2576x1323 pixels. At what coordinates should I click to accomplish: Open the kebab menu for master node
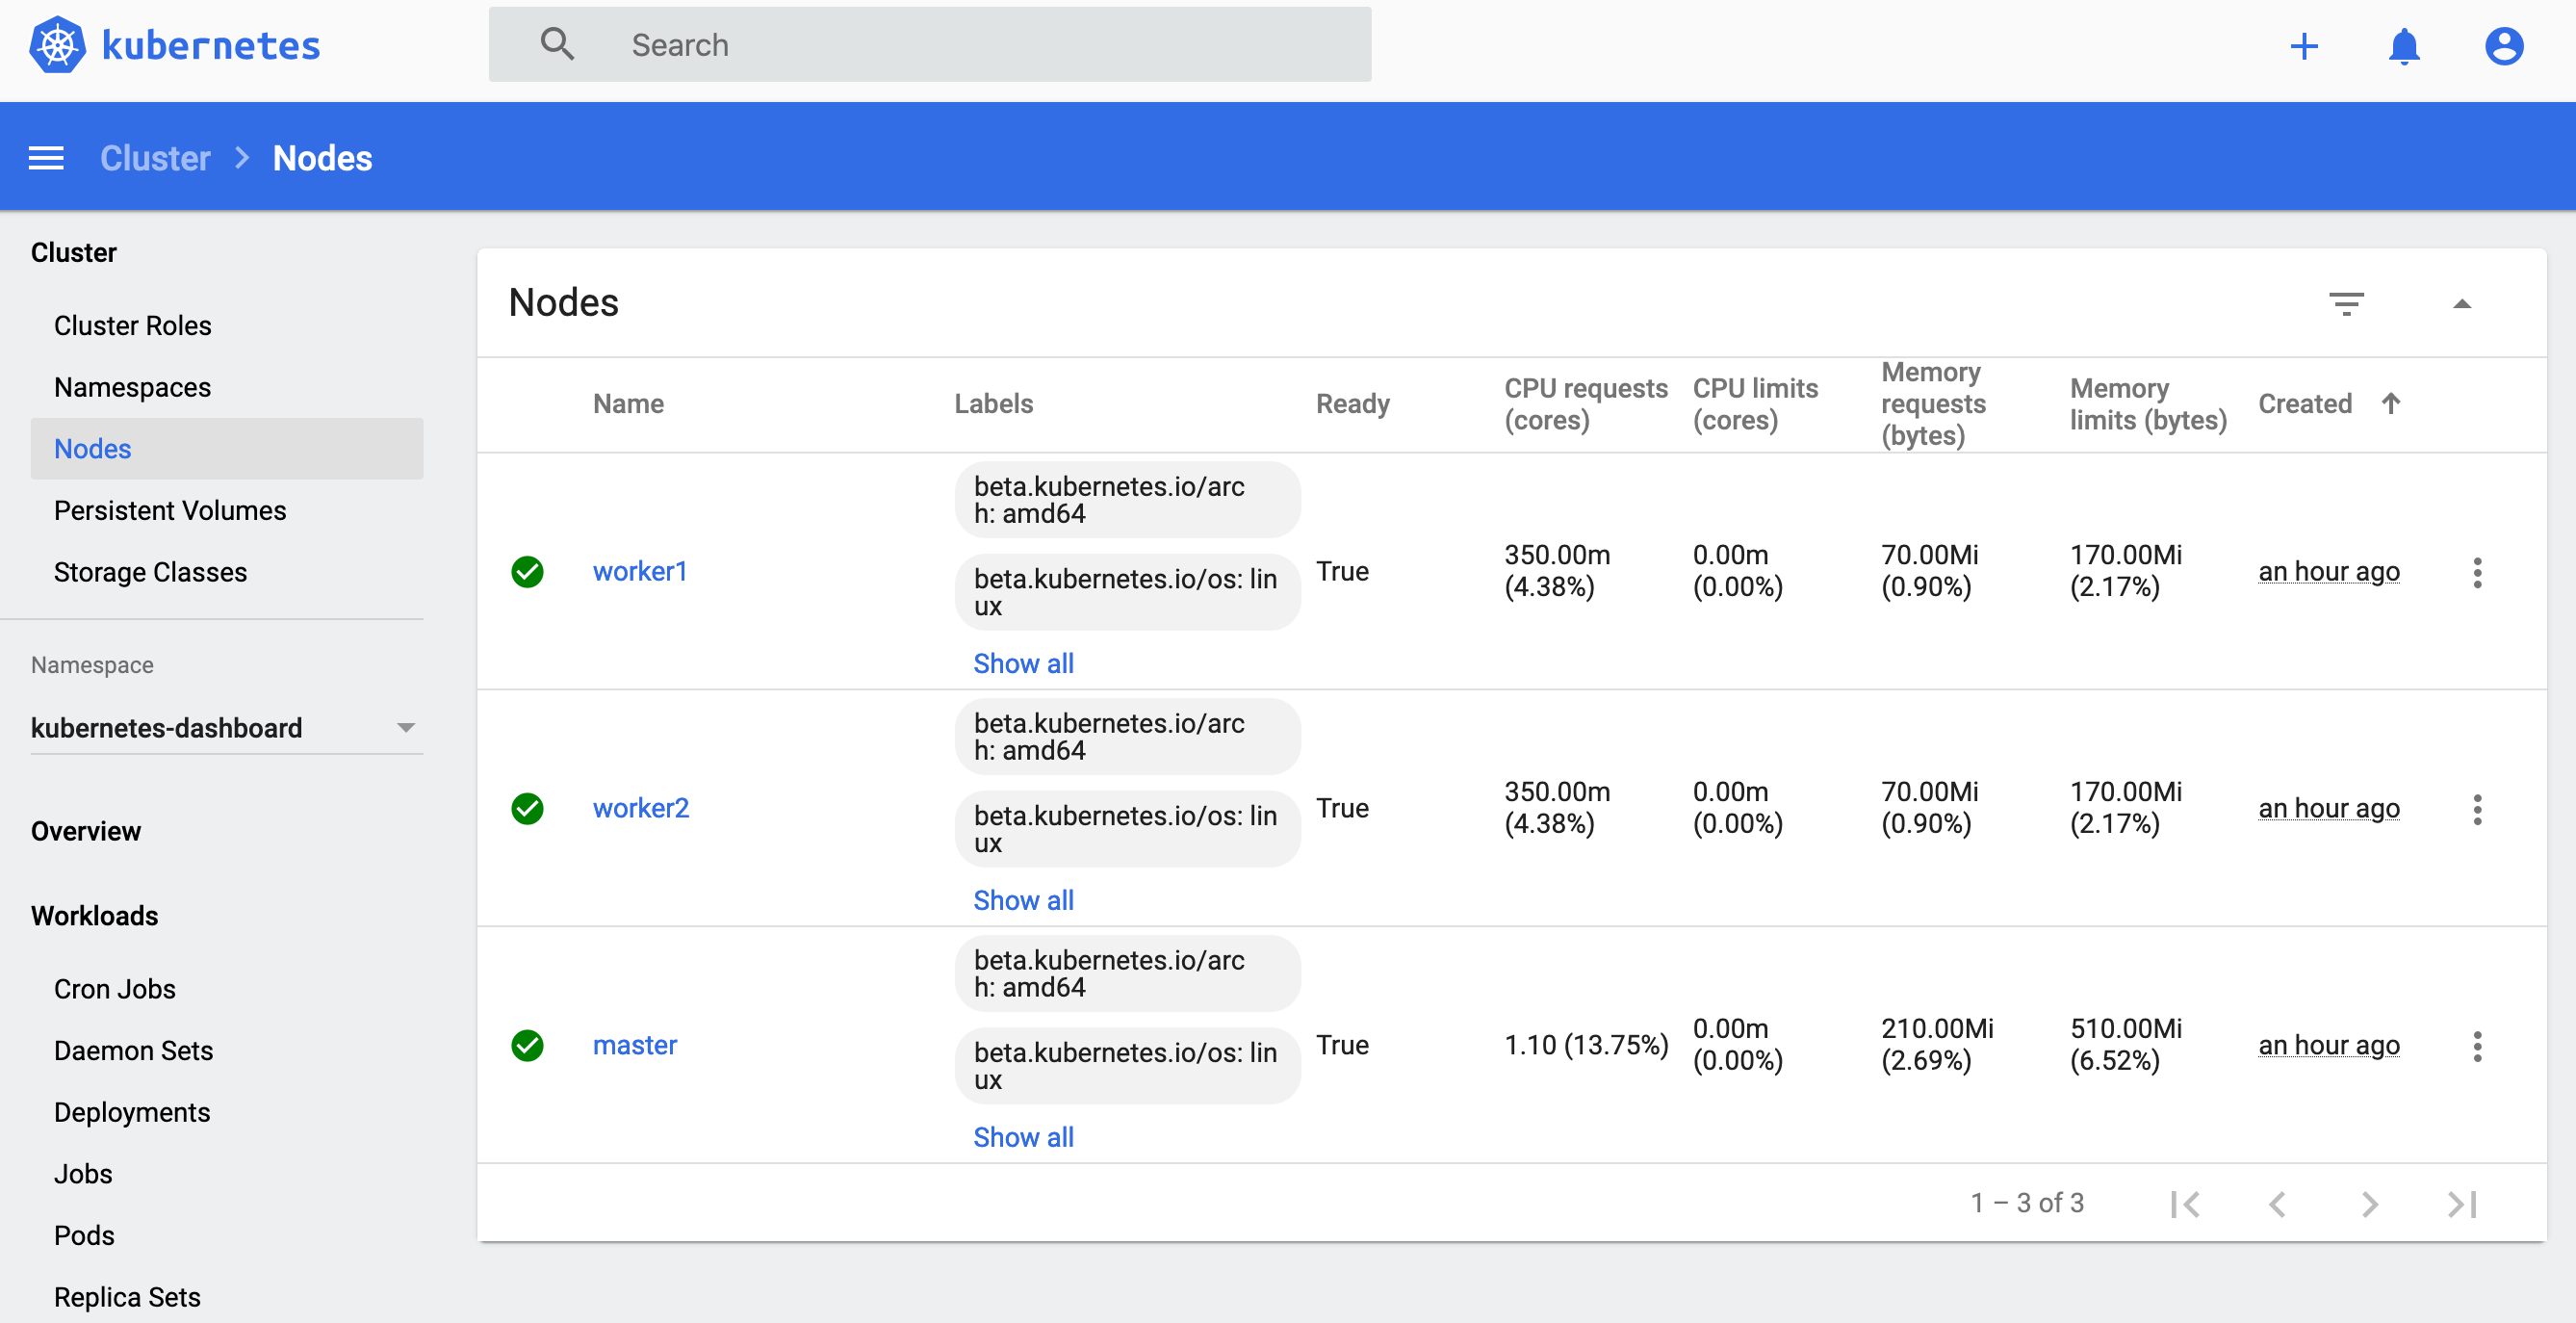tap(2478, 1046)
